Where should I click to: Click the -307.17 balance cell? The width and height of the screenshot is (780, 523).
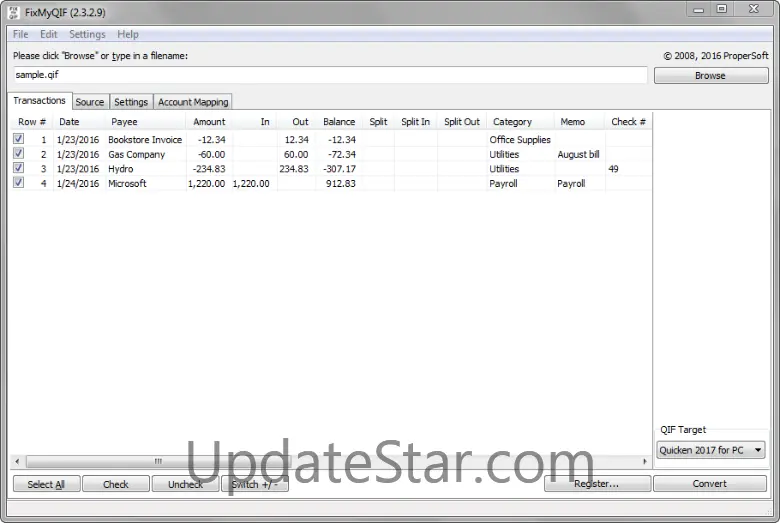click(x=339, y=169)
